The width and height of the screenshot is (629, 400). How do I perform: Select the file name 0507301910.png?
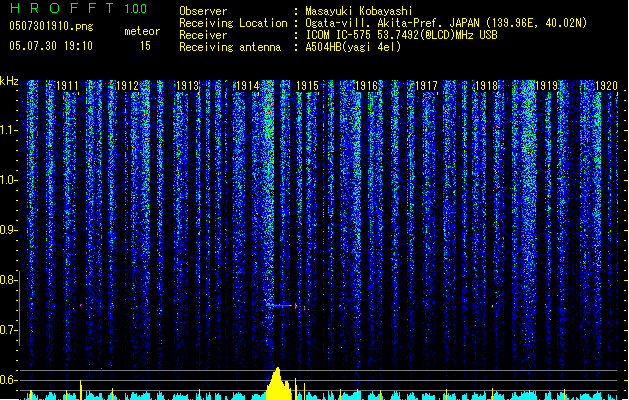[51, 26]
